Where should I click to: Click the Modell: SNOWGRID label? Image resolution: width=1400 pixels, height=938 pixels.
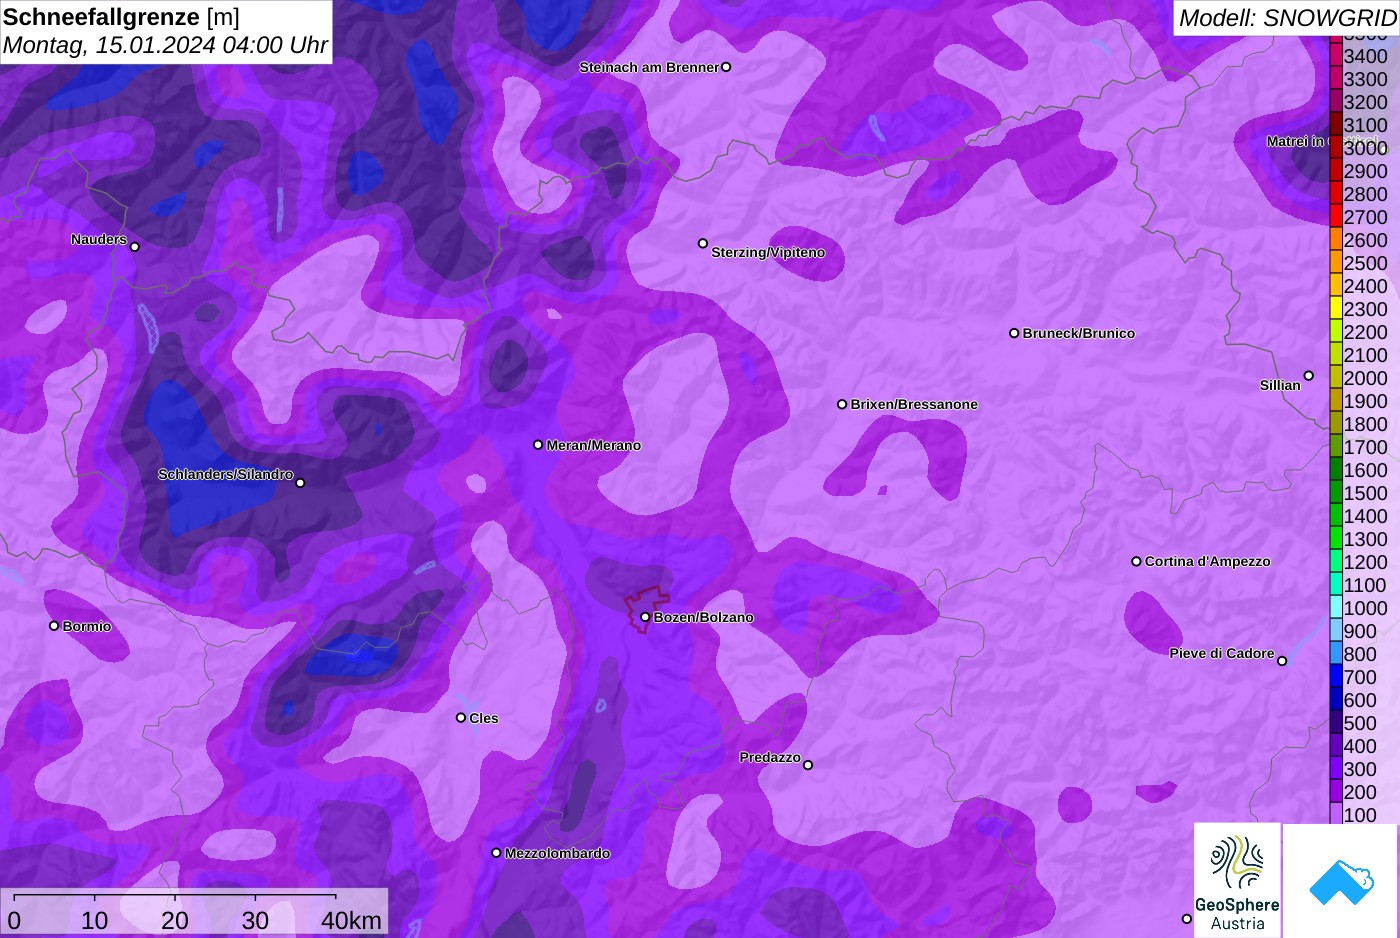click(x=1287, y=18)
